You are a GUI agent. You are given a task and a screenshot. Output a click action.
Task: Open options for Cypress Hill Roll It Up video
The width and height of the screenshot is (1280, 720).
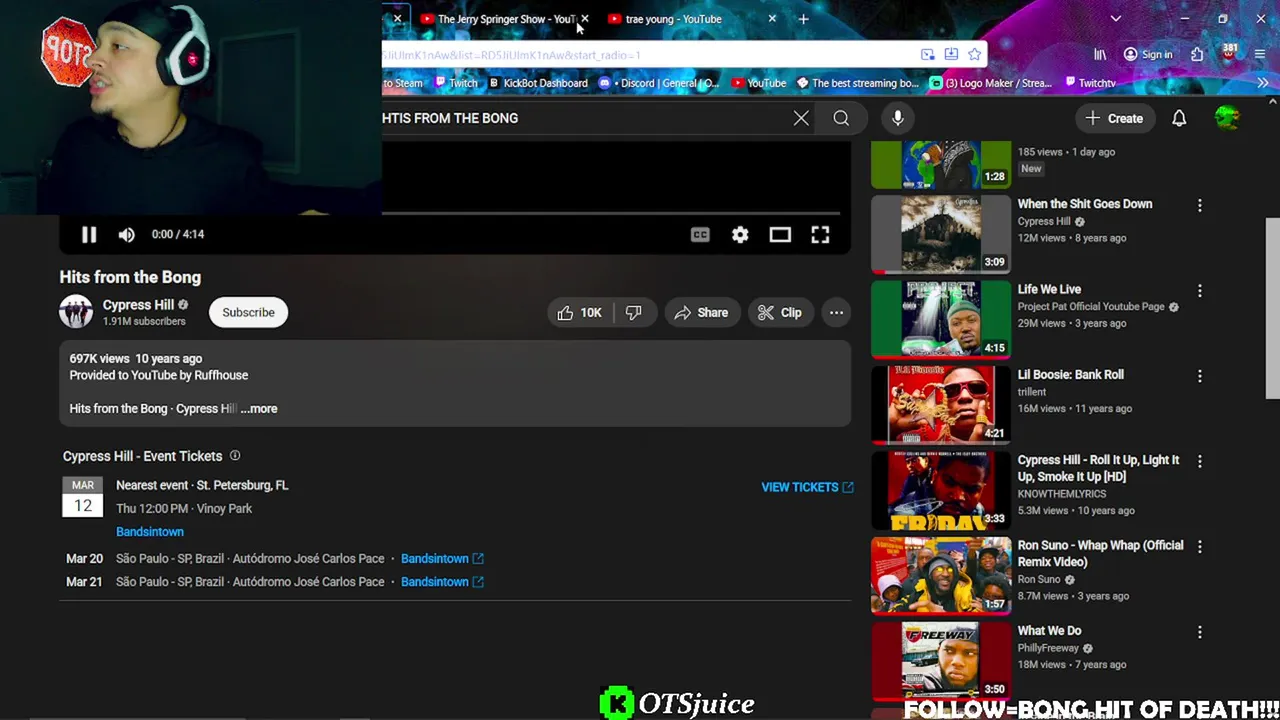pos(1199,462)
